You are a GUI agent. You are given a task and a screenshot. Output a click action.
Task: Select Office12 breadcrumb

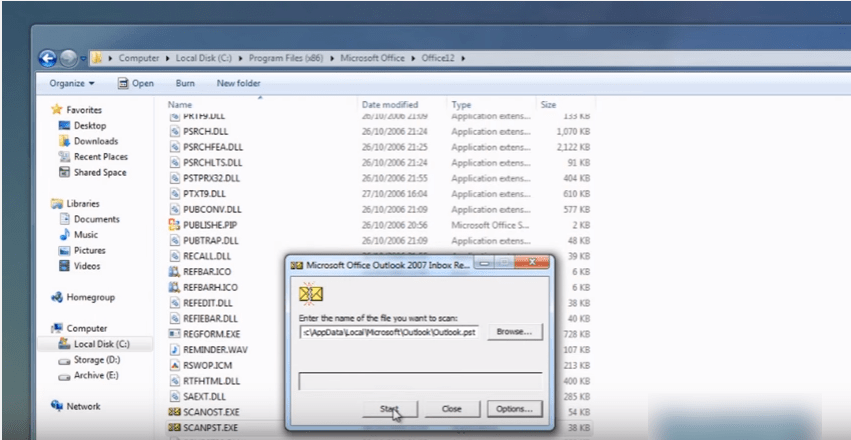438,58
